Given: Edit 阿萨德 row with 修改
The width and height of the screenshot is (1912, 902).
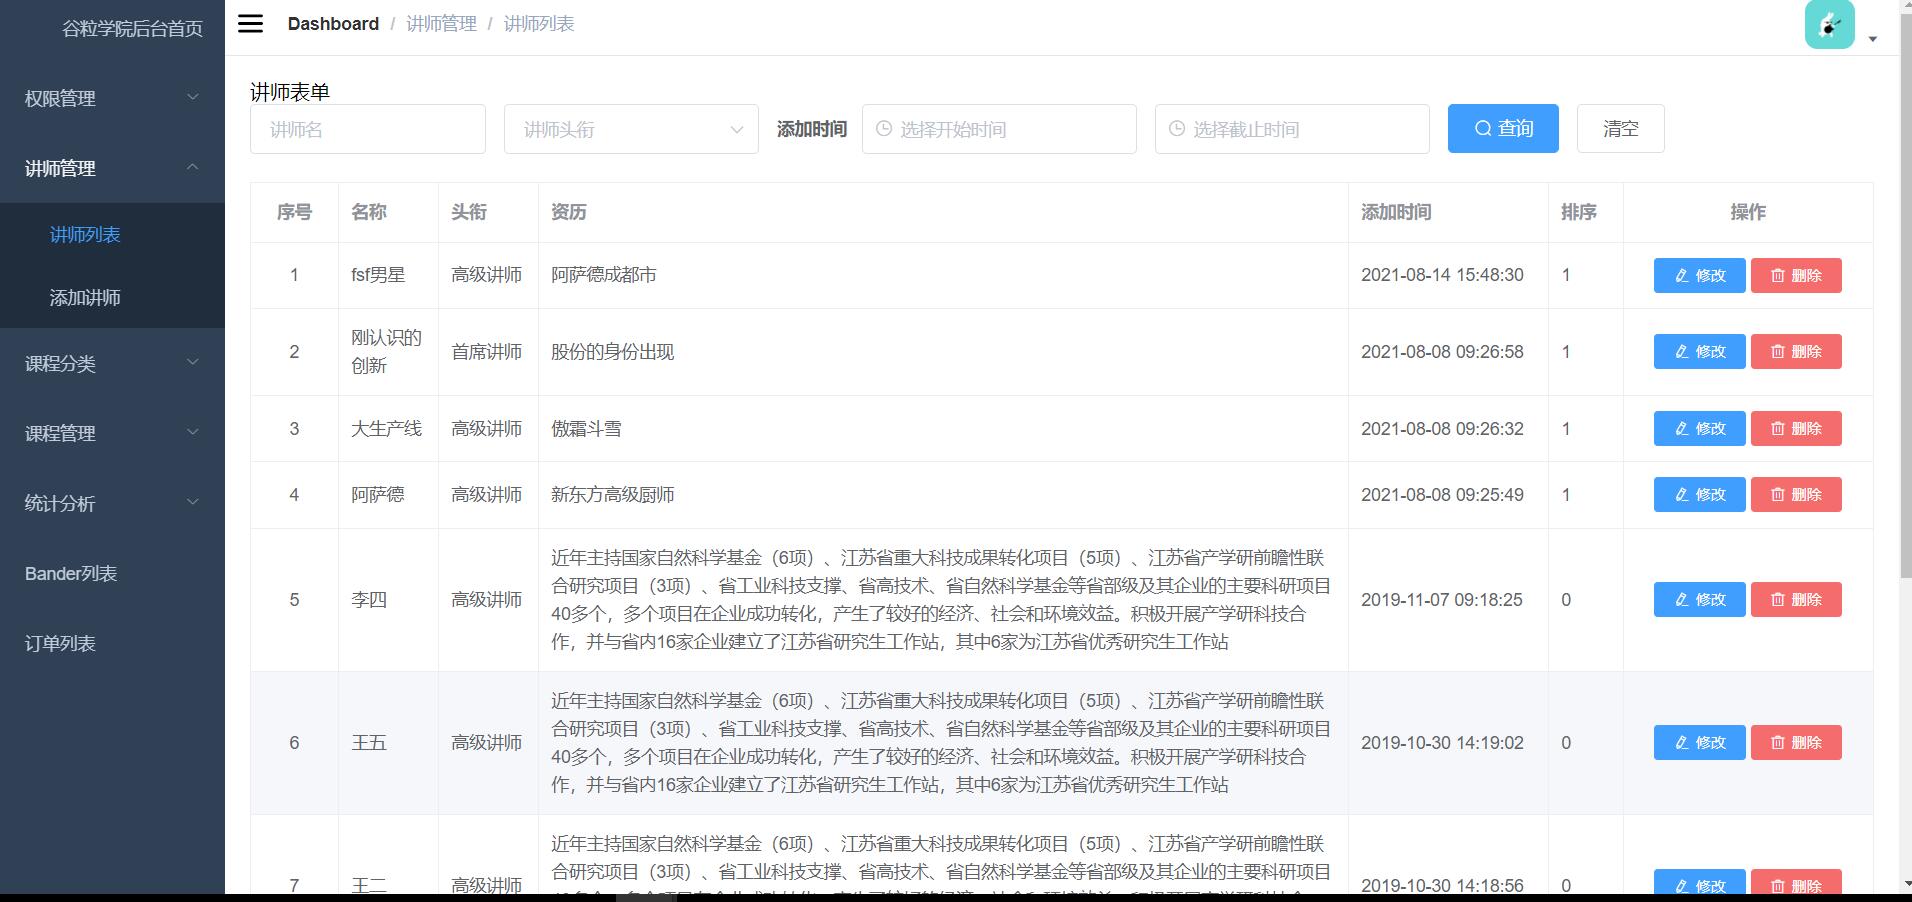Looking at the screenshot, I should tap(1699, 494).
